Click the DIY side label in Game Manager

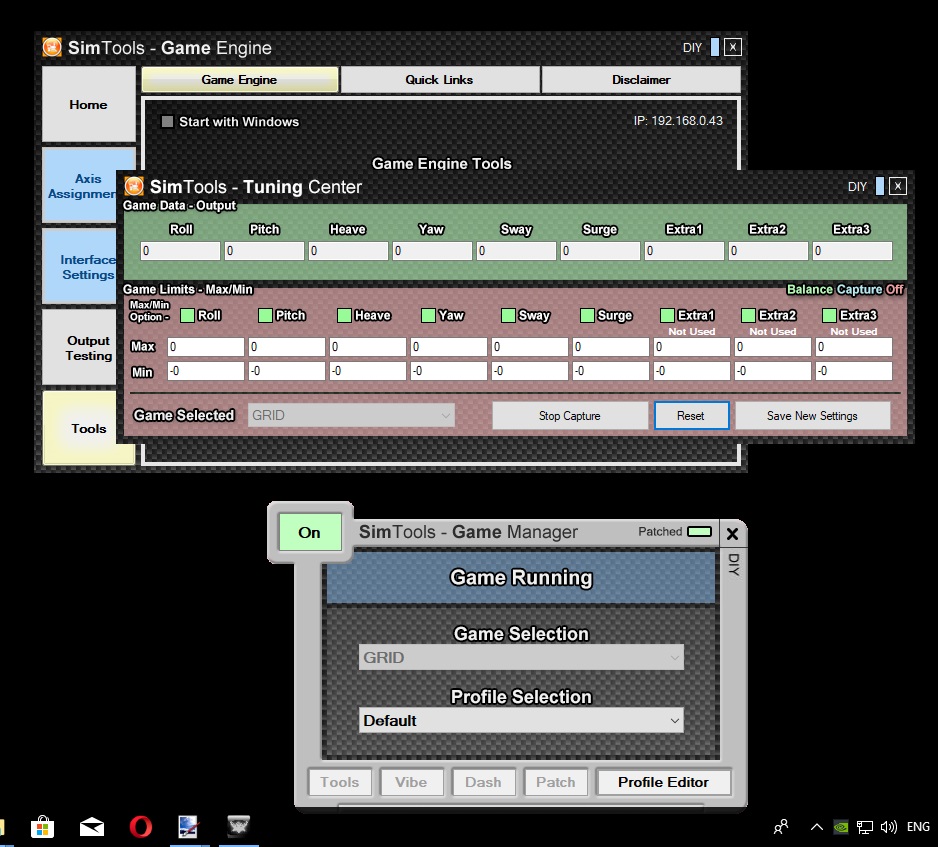point(733,564)
